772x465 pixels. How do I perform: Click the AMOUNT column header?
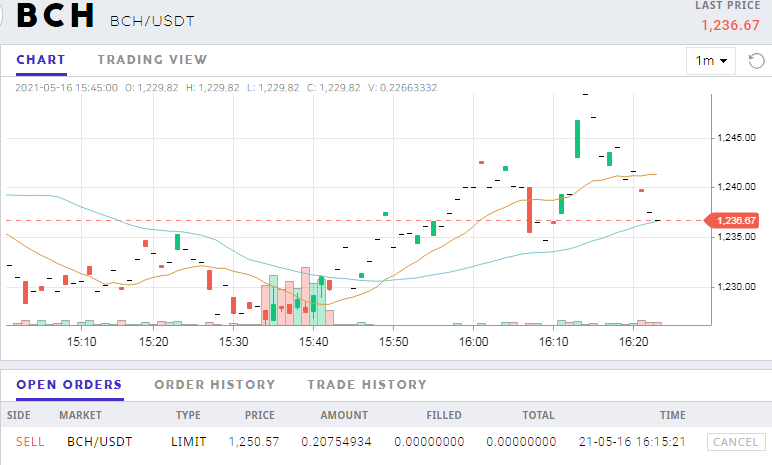tap(344, 415)
